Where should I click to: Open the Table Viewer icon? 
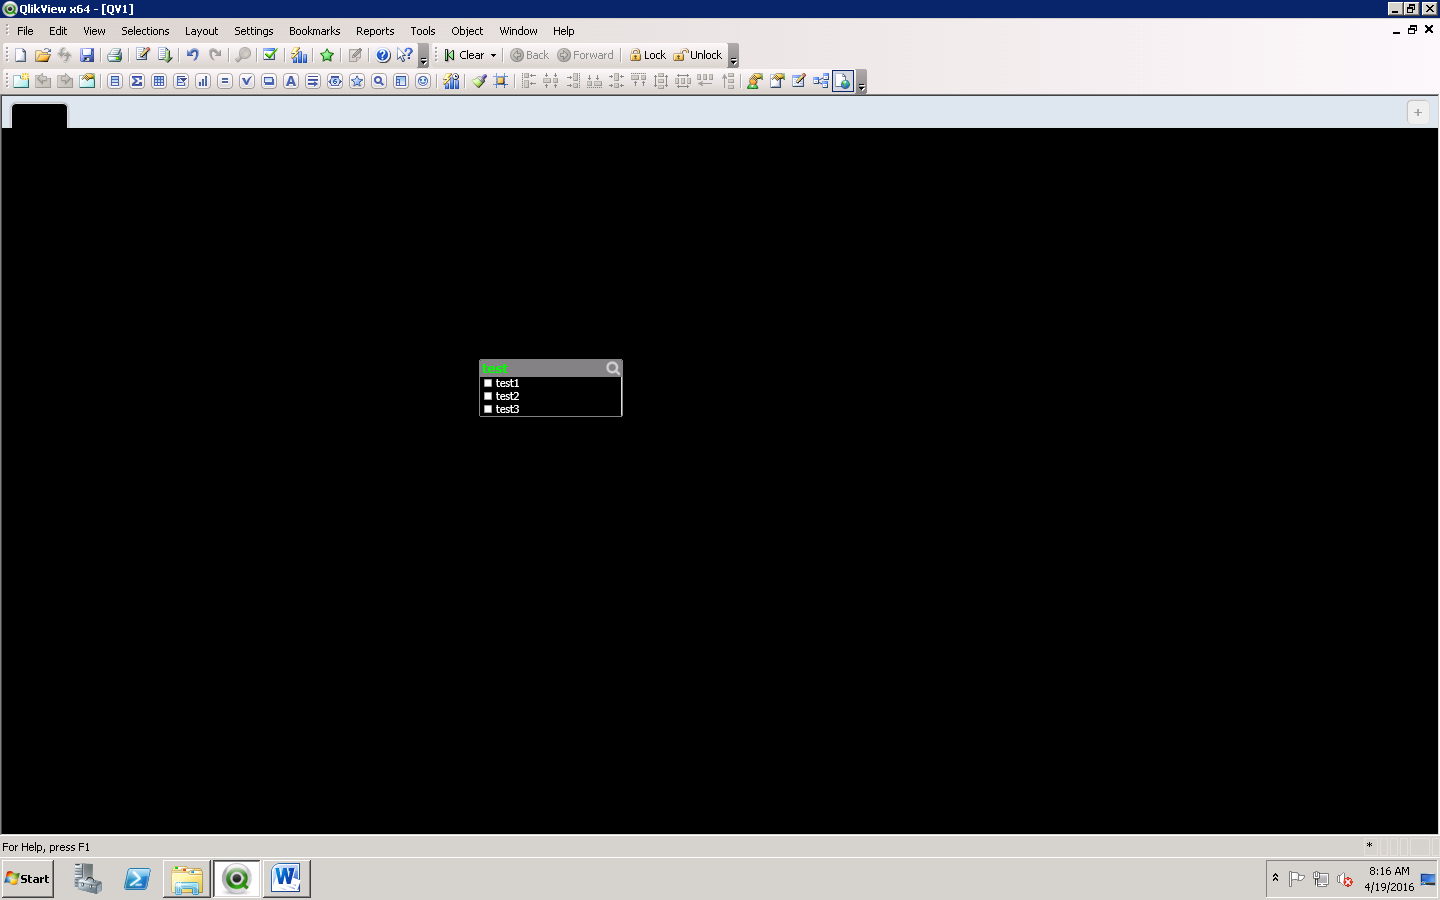(821, 81)
